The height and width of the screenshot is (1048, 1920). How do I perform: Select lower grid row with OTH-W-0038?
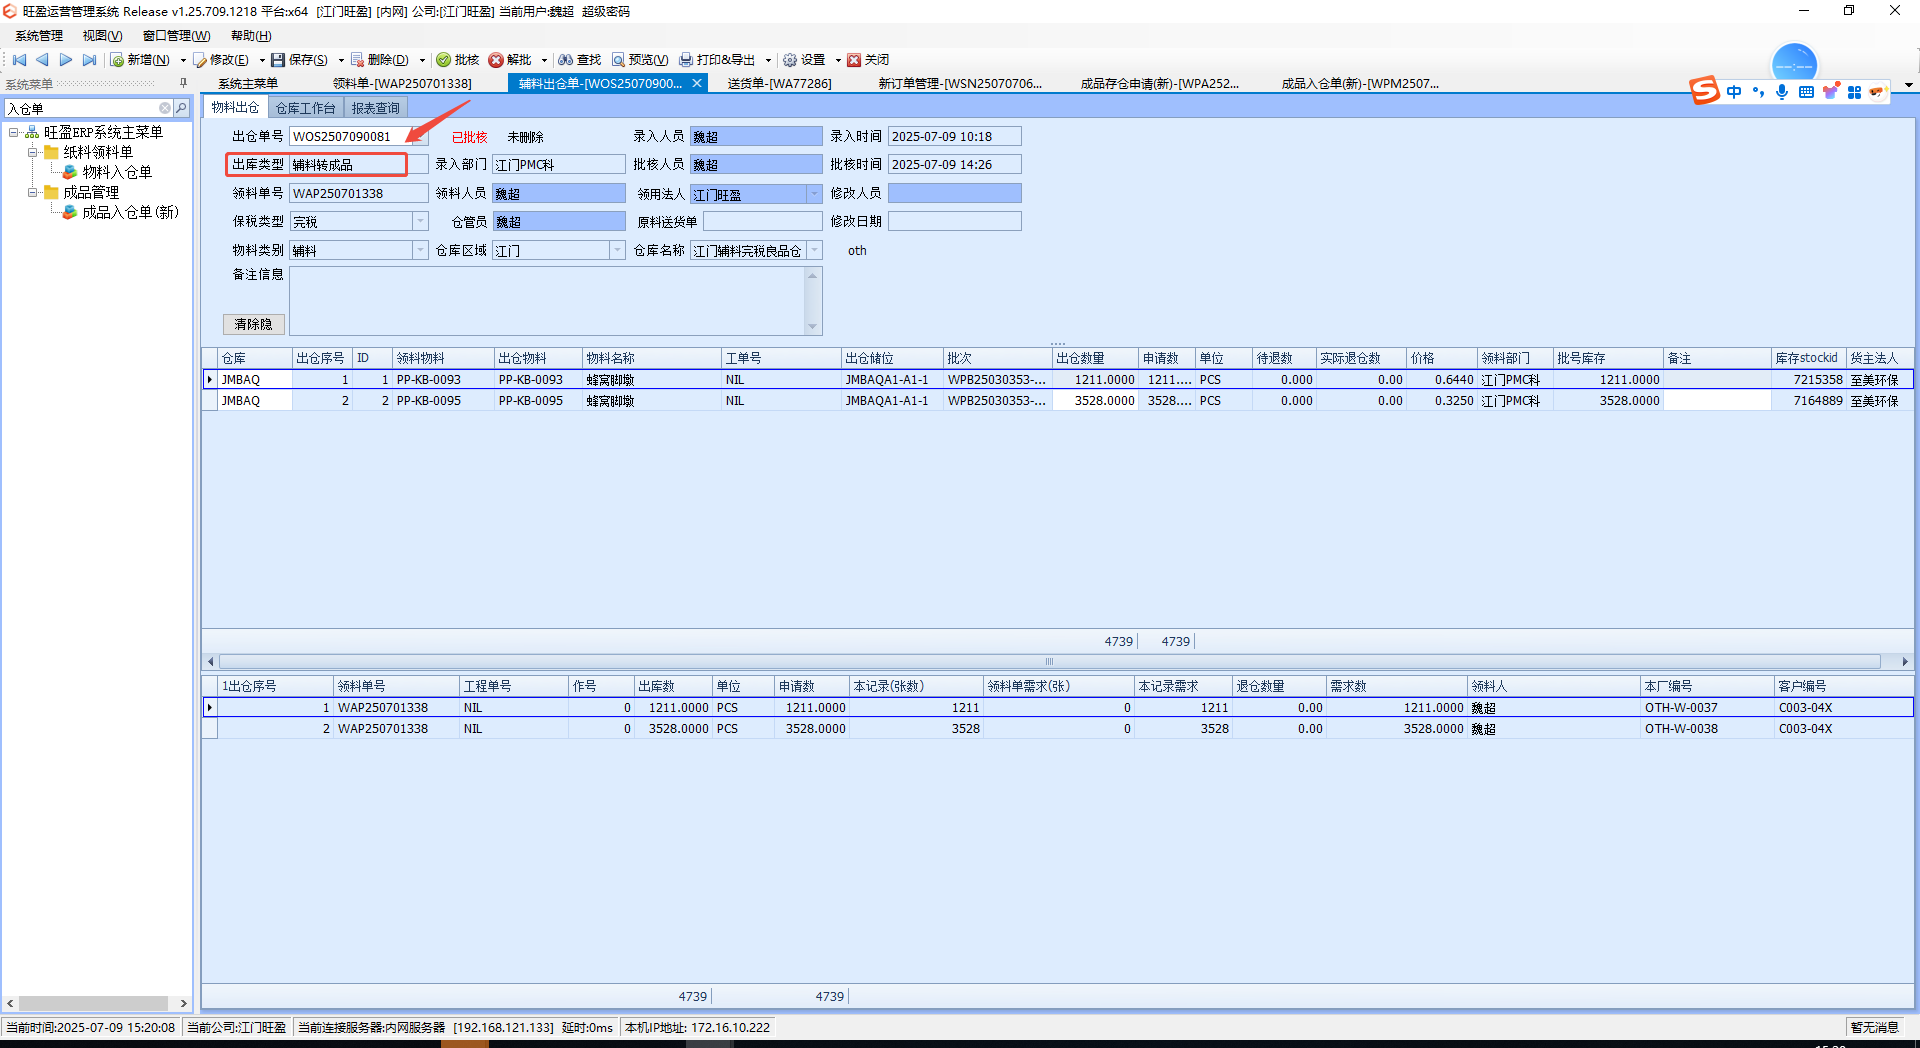(1058, 729)
